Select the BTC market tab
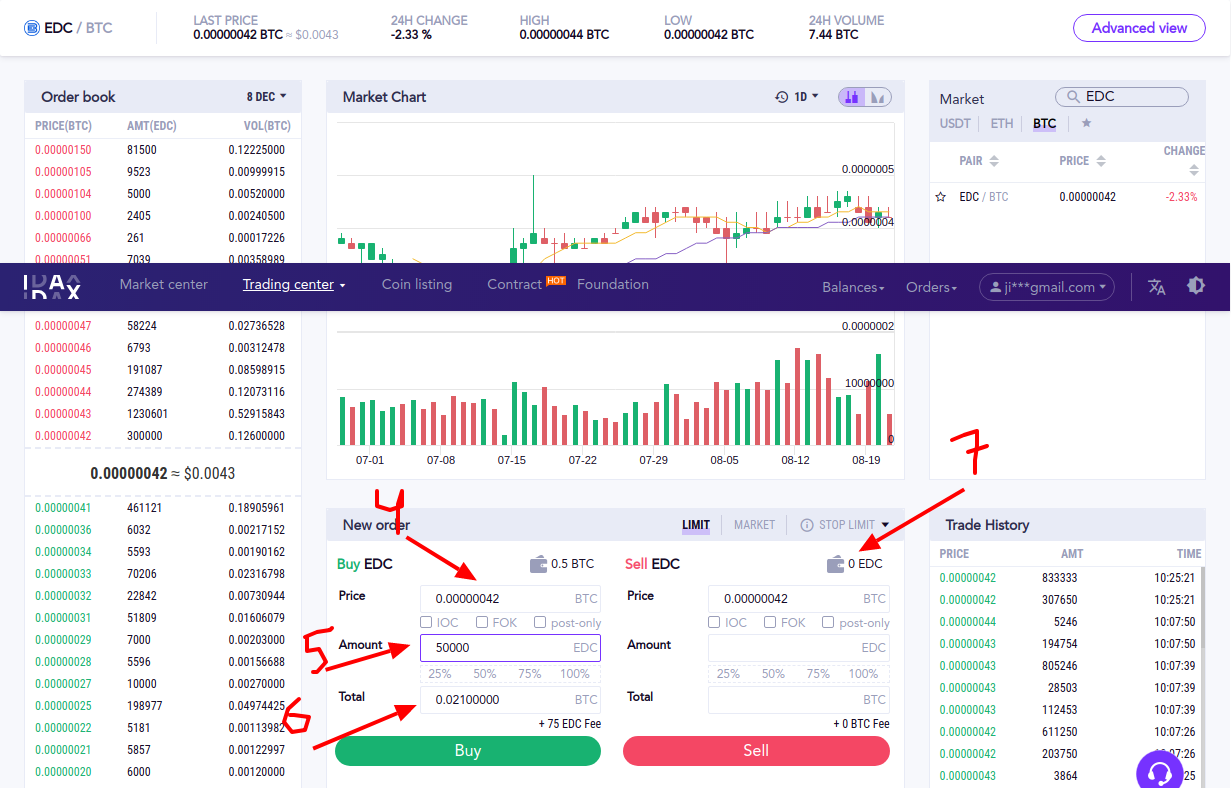Viewport: 1231px width, 788px height. [x=1044, y=124]
